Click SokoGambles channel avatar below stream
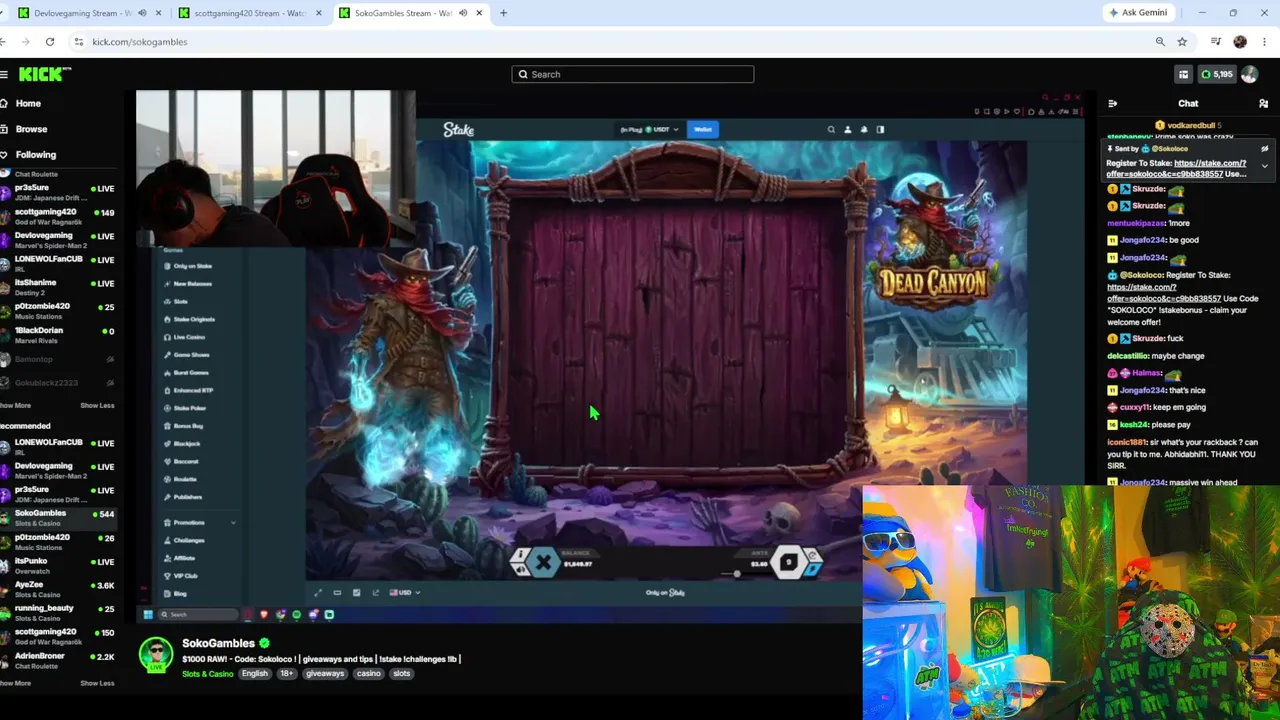The height and width of the screenshot is (720, 1280). pyautogui.click(x=156, y=654)
